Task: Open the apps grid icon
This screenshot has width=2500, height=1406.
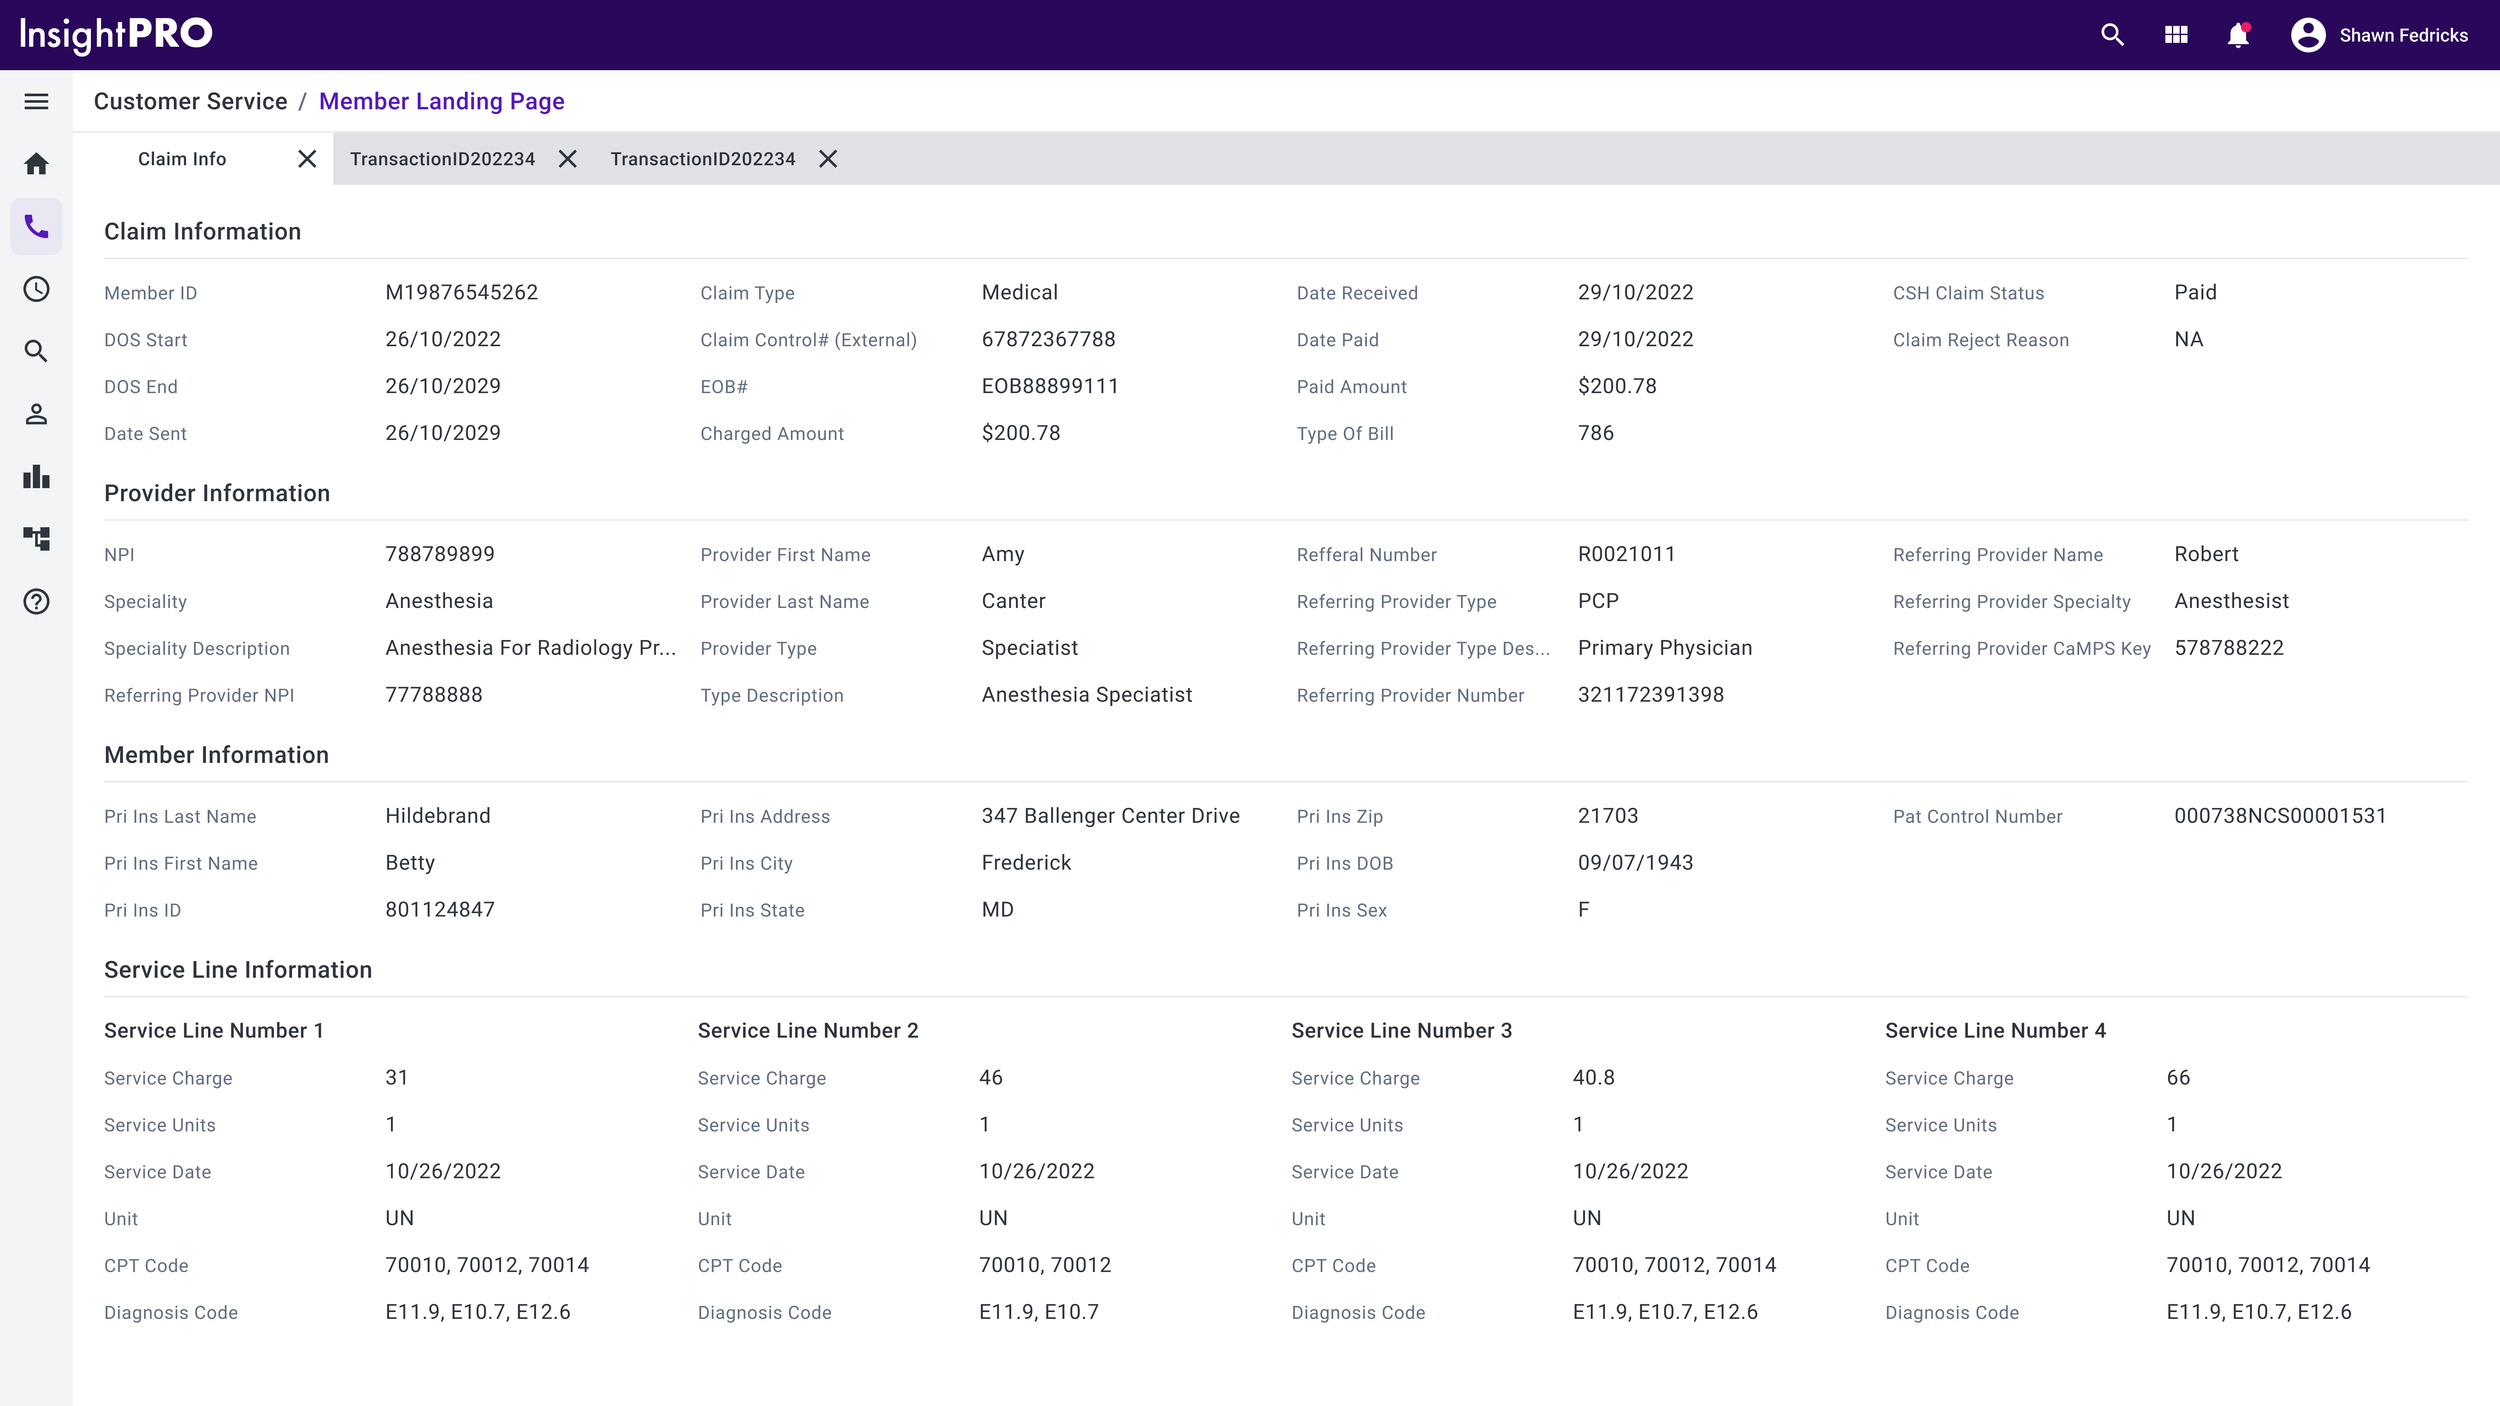Action: pos(2176,35)
